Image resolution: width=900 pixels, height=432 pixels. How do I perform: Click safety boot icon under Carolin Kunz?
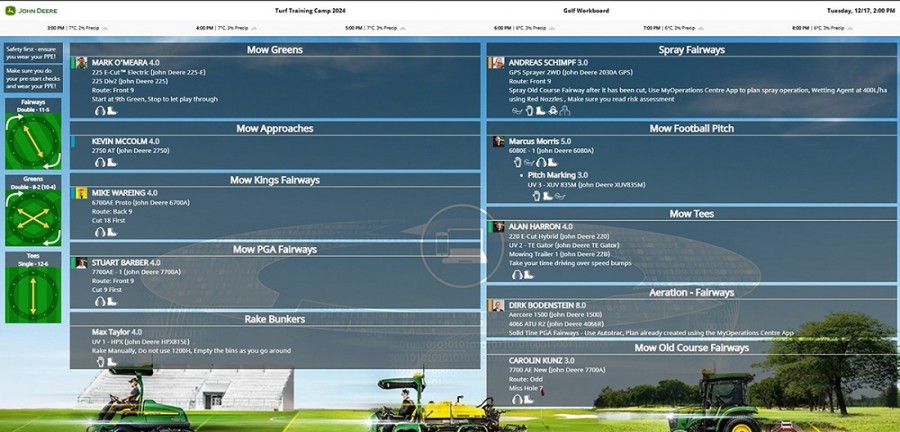pos(529,399)
